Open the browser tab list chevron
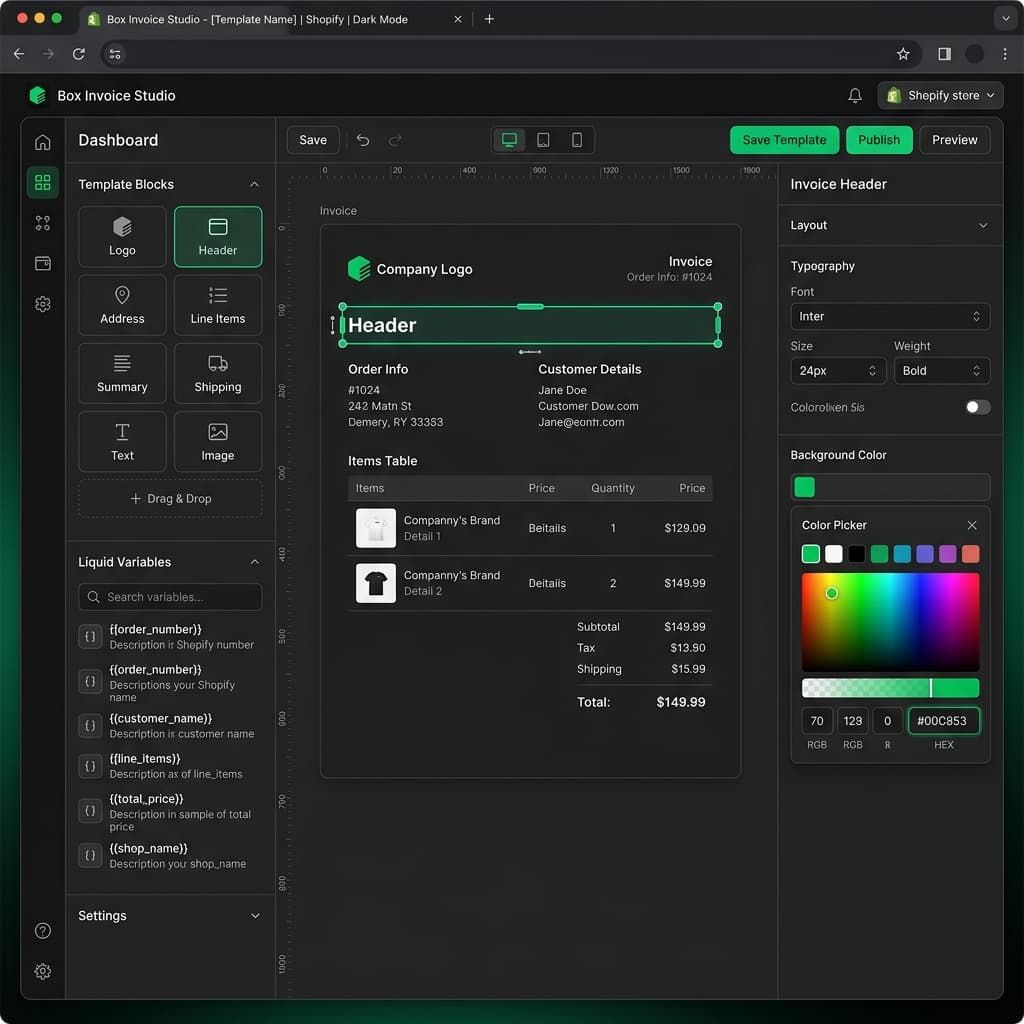Screen dimensions: 1024x1024 tap(1005, 18)
